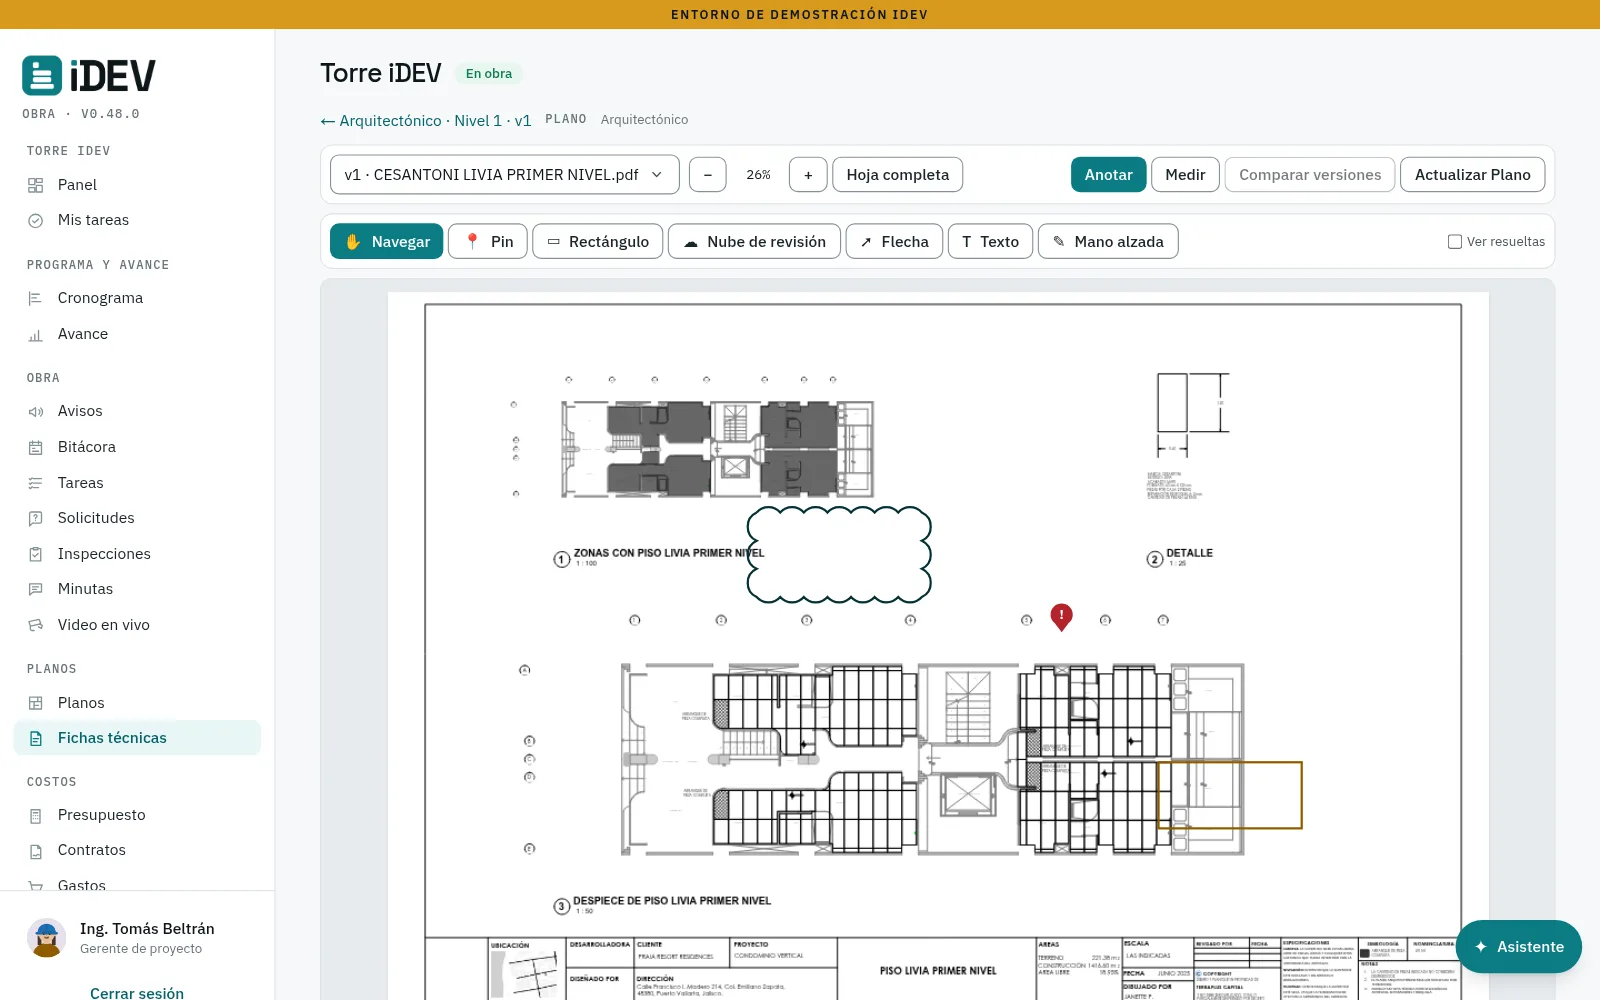The width and height of the screenshot is (1600, 1000).
Task: Open Cronograma from its sidebar icon
Action: click(36, 298)
